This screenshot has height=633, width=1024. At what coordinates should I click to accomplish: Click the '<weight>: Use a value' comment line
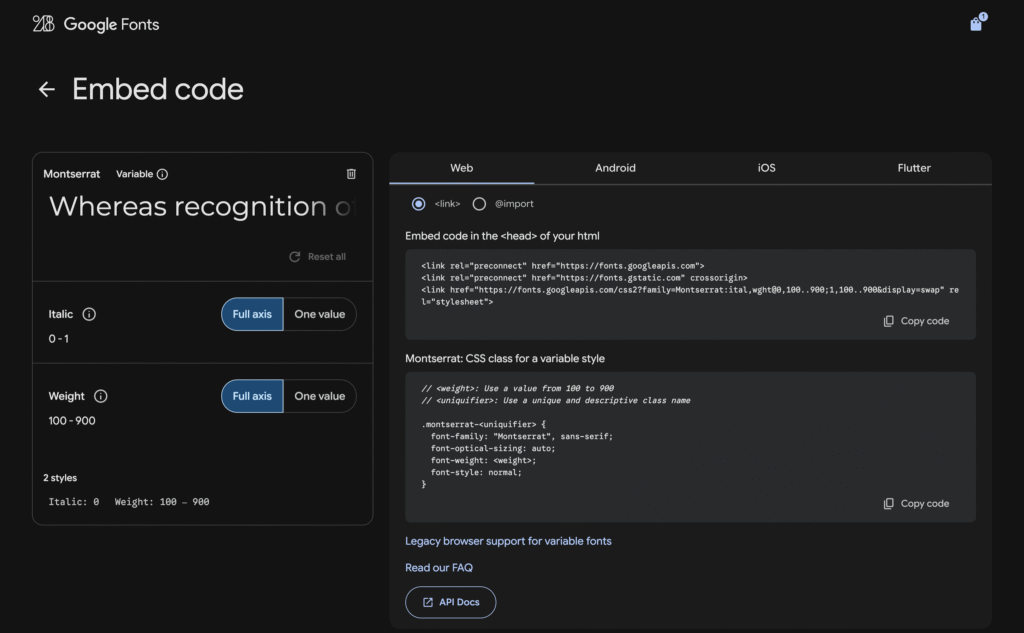tap(518, 388)
